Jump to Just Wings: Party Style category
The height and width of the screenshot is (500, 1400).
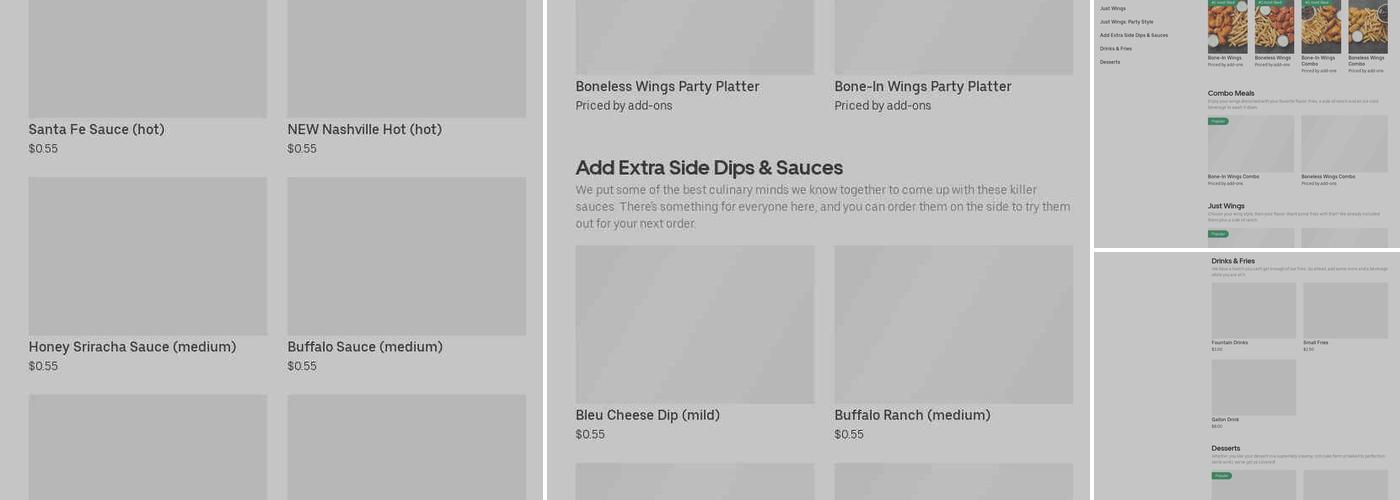[x=1126, y=21]
